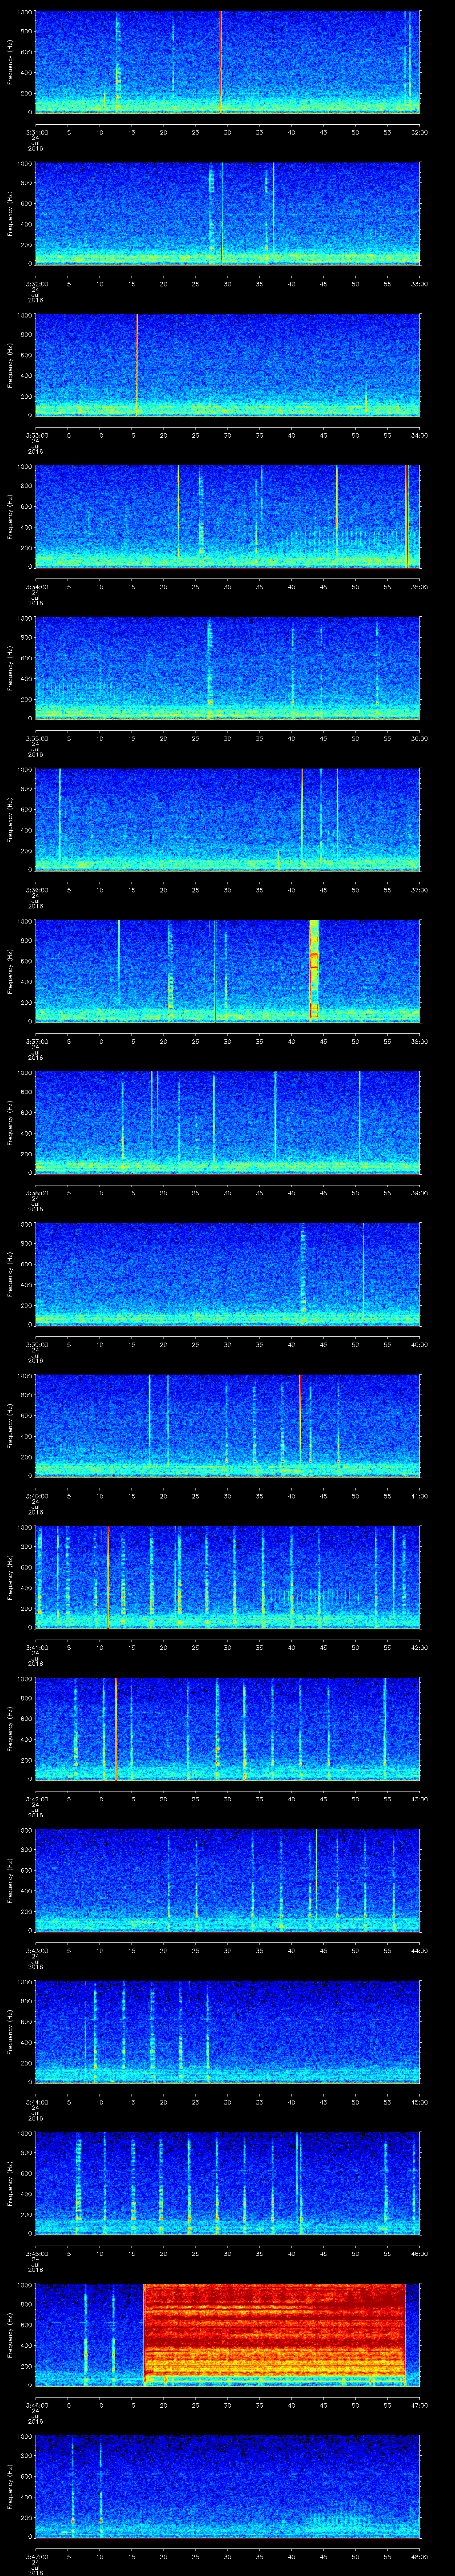The width and height of the screenshot is (455, 2576).
Task: Select the thick red-yellow burst near 43 seconds in the 3:37:00 spectrogram
Action: [x=314, y=970]
